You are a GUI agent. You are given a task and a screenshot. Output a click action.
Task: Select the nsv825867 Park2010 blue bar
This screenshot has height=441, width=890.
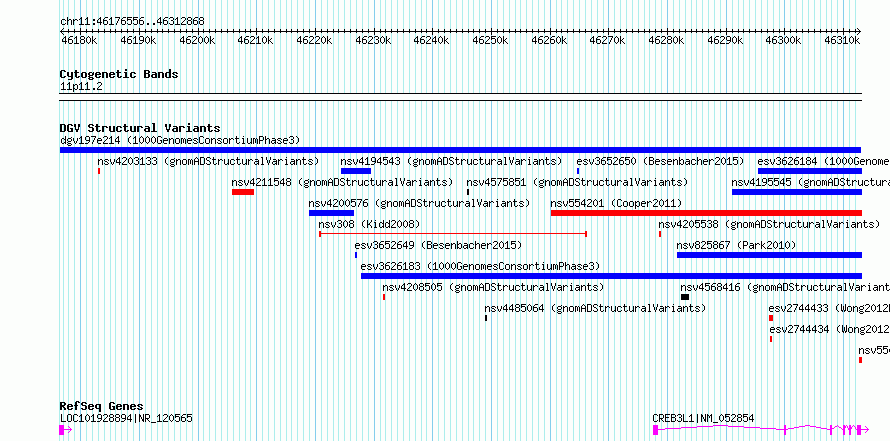point(769,255)
